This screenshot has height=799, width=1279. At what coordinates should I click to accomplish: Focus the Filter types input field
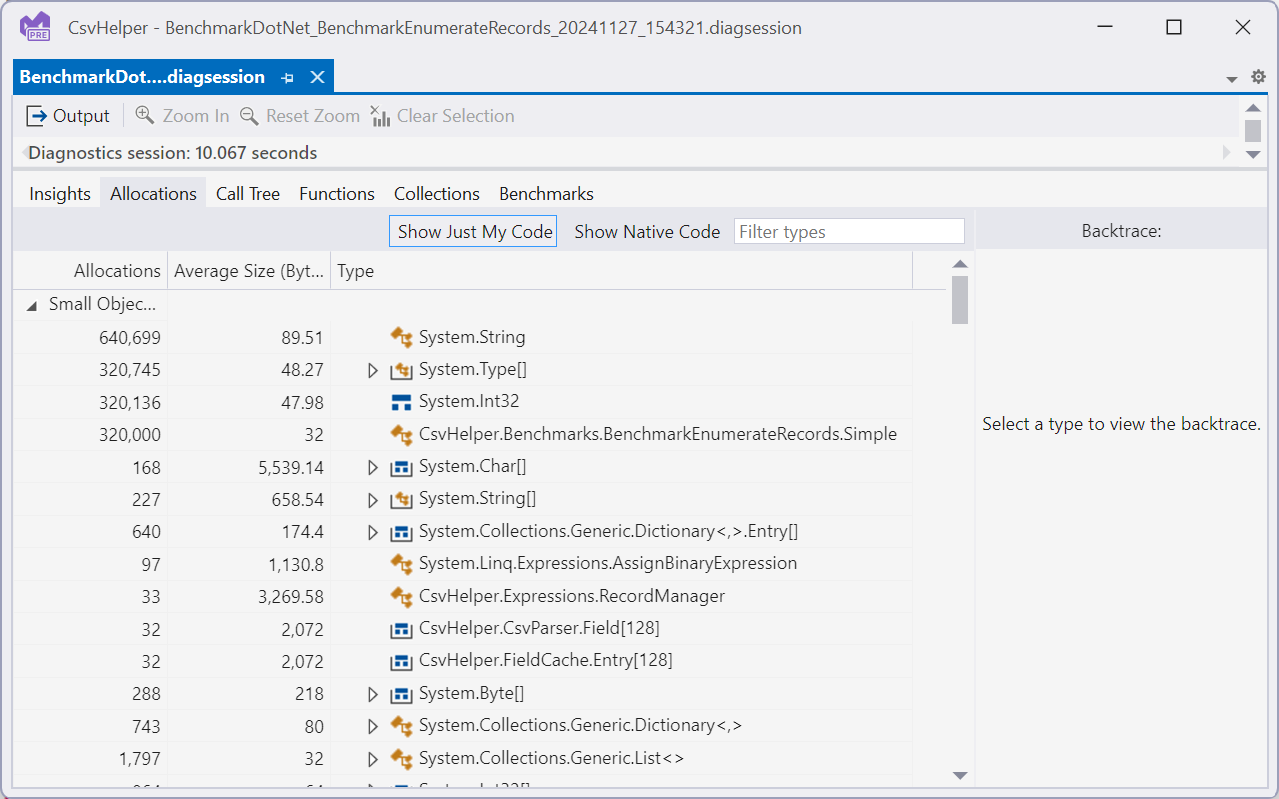849,232
